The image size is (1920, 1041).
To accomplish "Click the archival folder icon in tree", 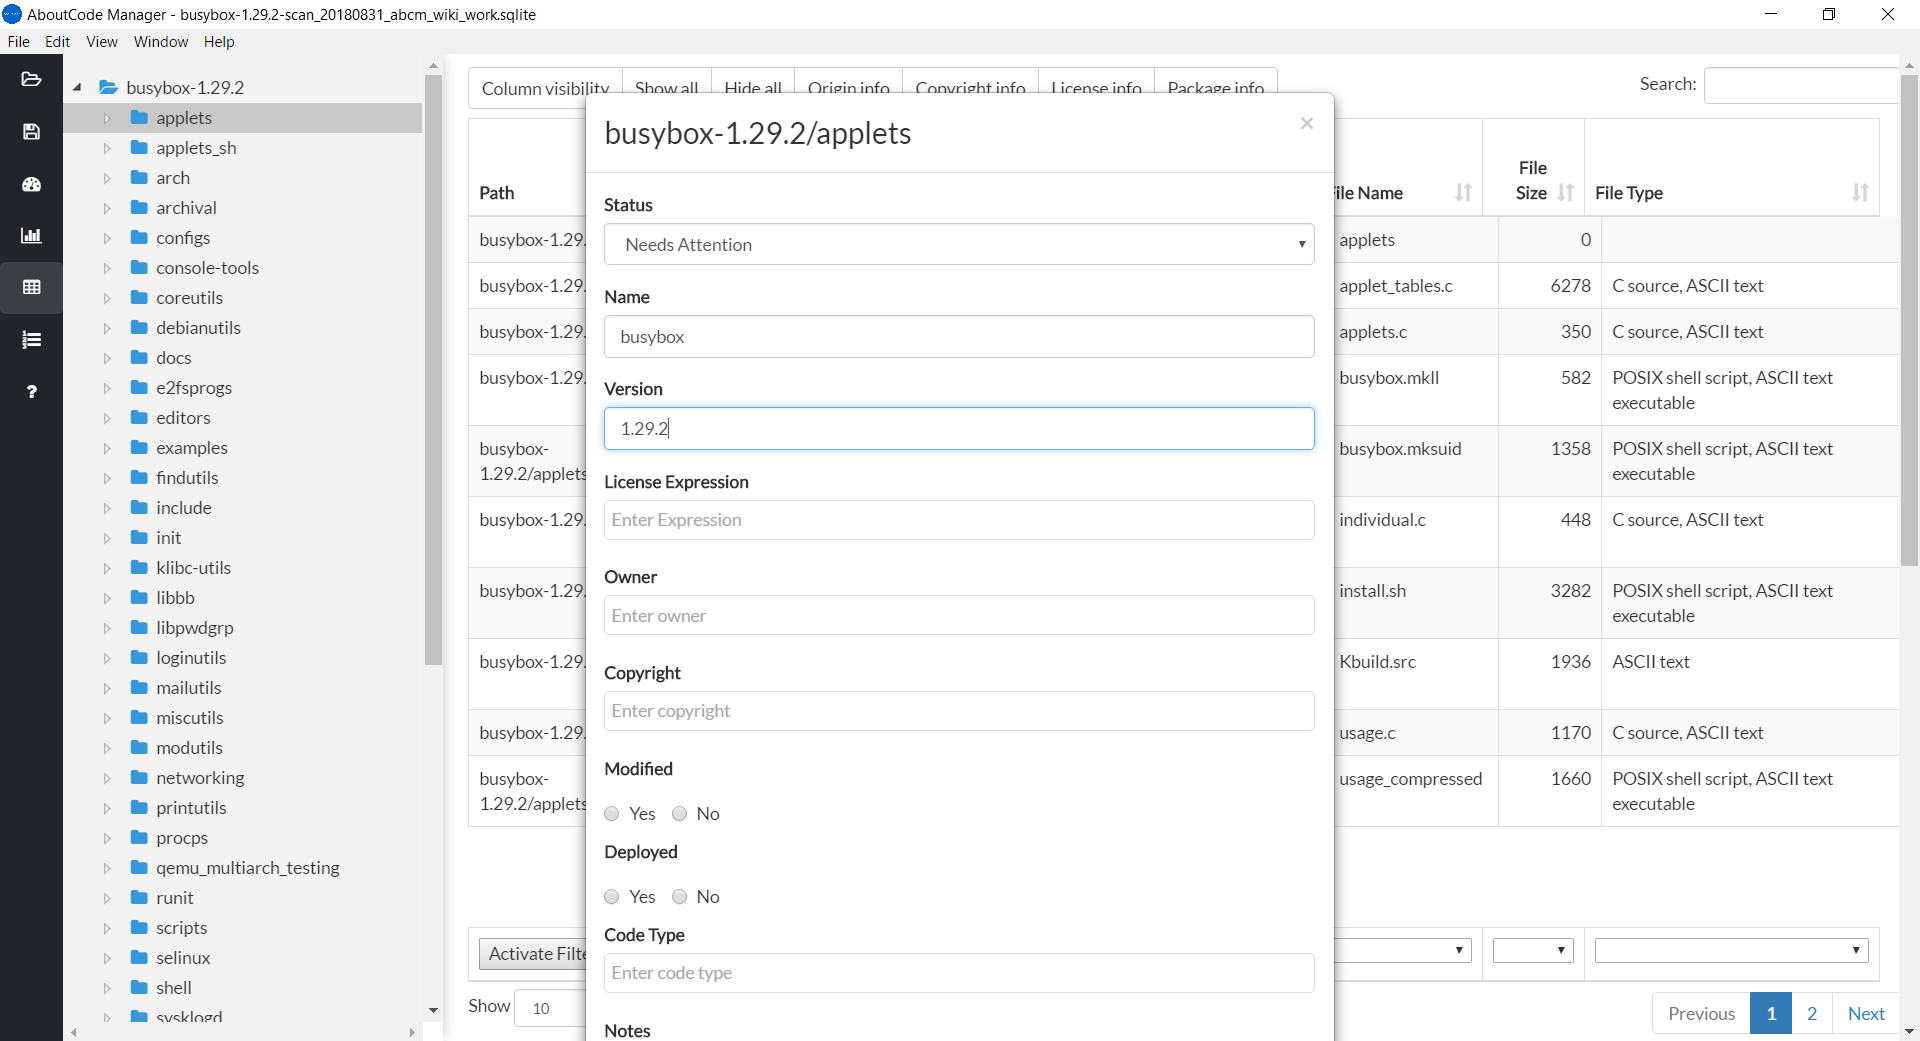I will [139, 208].
